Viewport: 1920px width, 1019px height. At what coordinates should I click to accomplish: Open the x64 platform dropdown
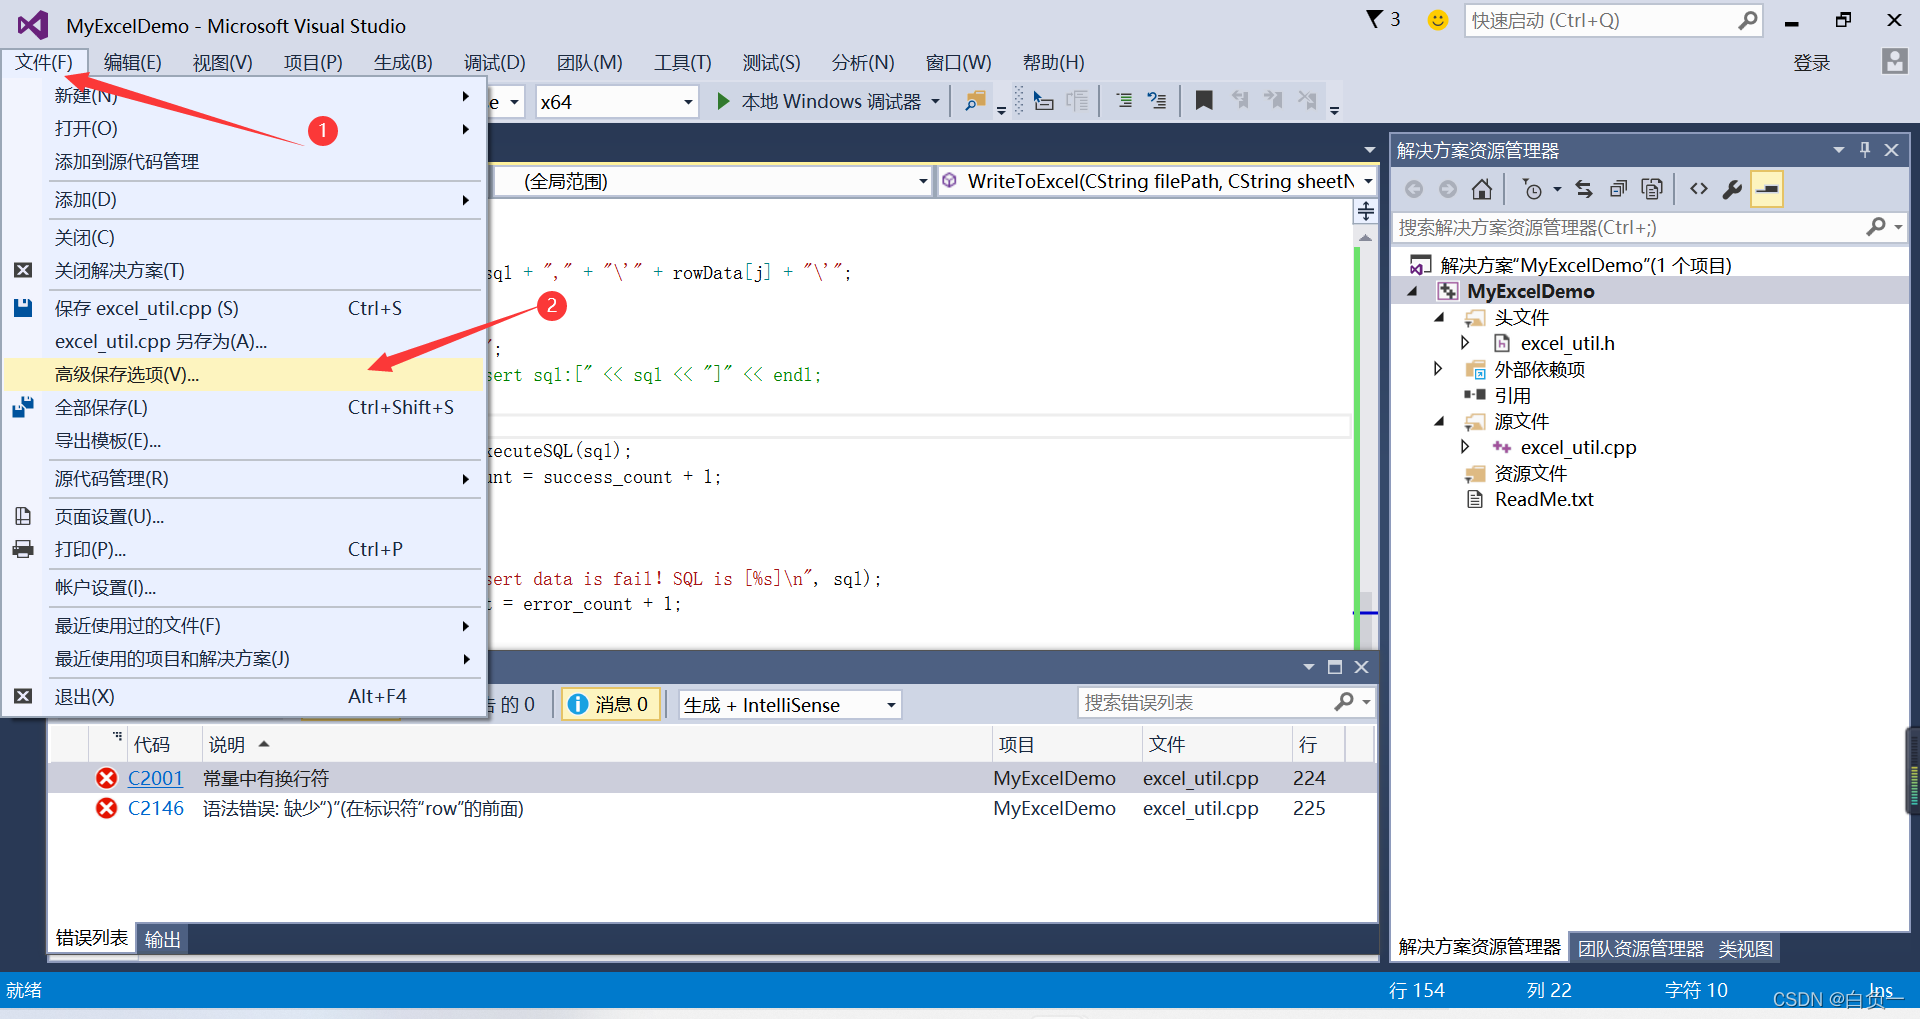coord(688,102)
